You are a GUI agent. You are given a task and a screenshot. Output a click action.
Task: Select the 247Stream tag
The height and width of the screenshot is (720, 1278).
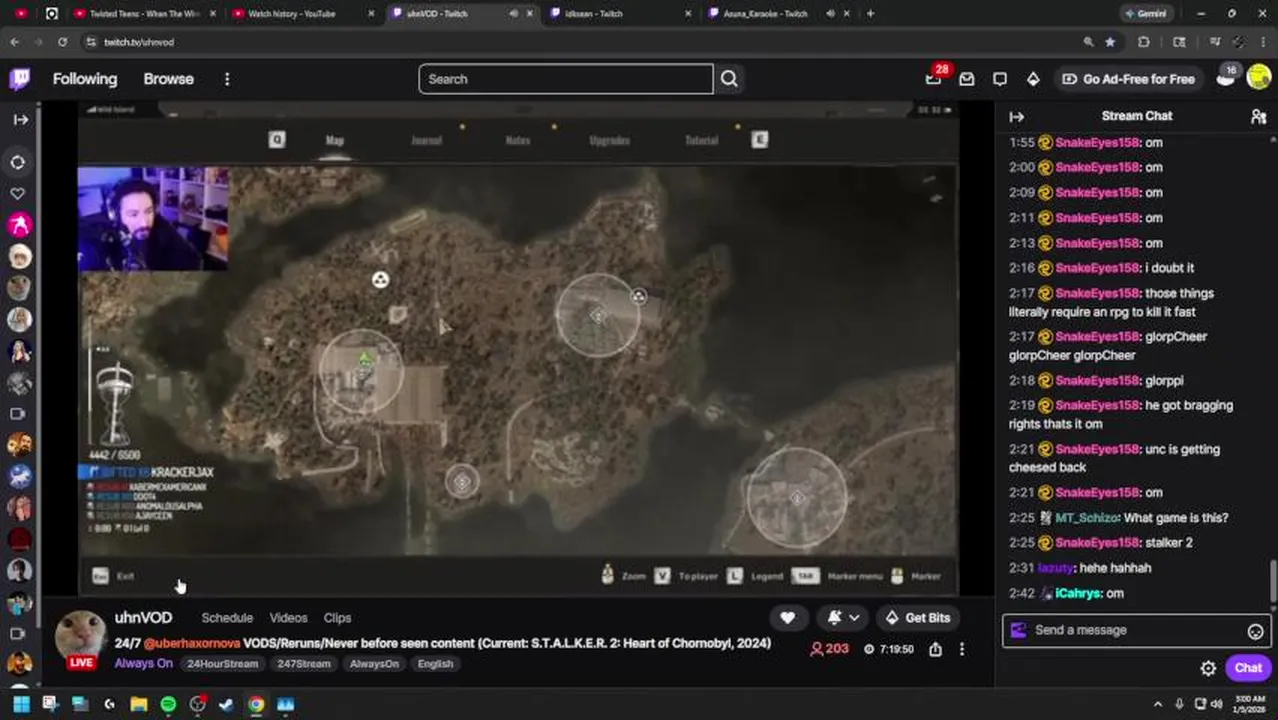304,664
